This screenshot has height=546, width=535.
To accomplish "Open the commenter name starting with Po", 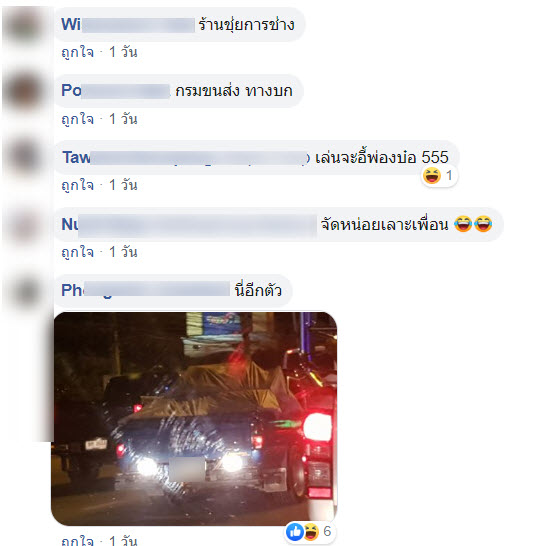I will tap(115, 91).
